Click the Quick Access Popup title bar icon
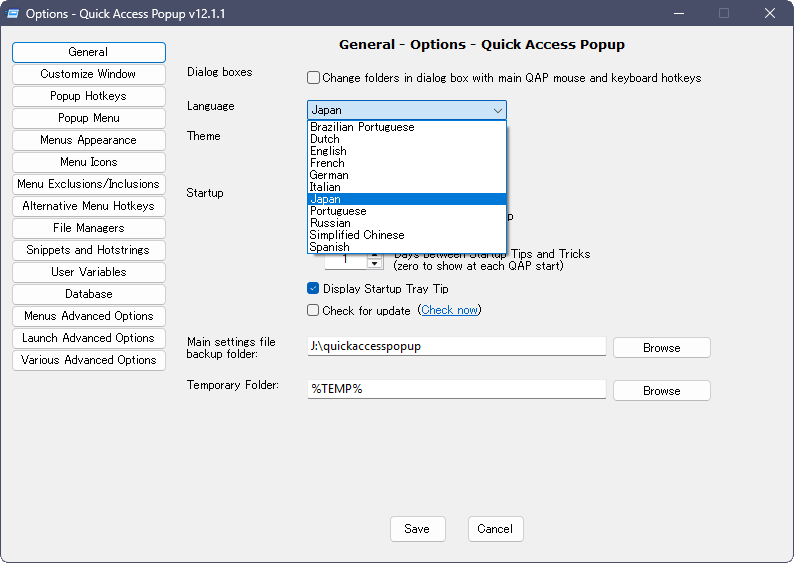 click(12, 13)
